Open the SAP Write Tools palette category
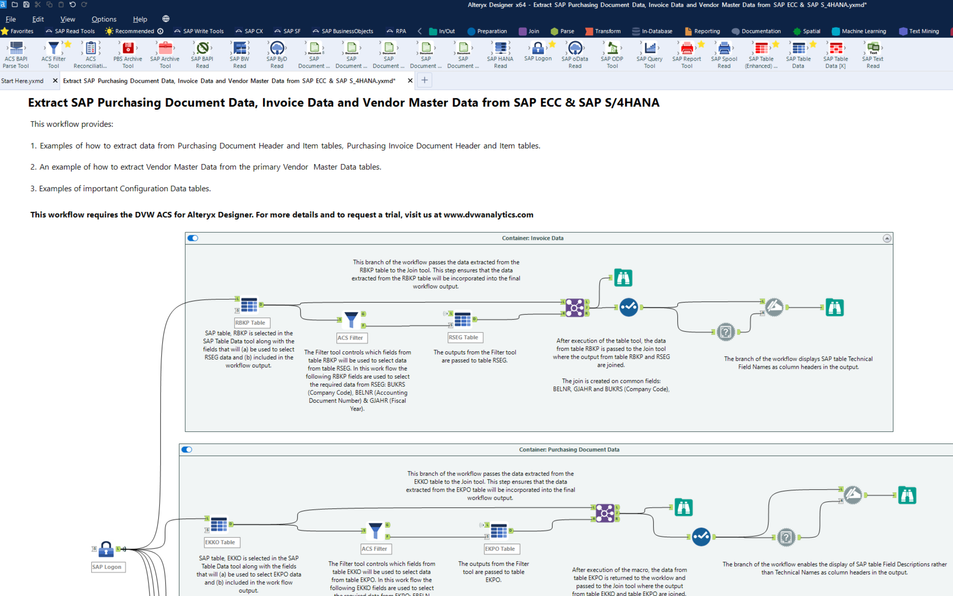 coord(199,31)
